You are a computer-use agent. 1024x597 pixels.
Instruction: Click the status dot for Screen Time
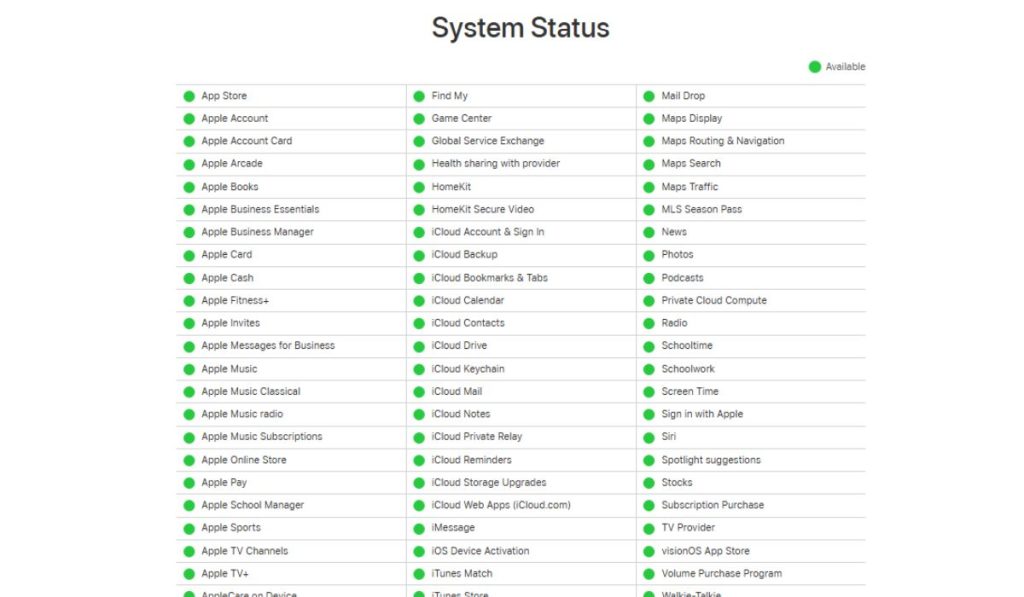coord(648,392)
